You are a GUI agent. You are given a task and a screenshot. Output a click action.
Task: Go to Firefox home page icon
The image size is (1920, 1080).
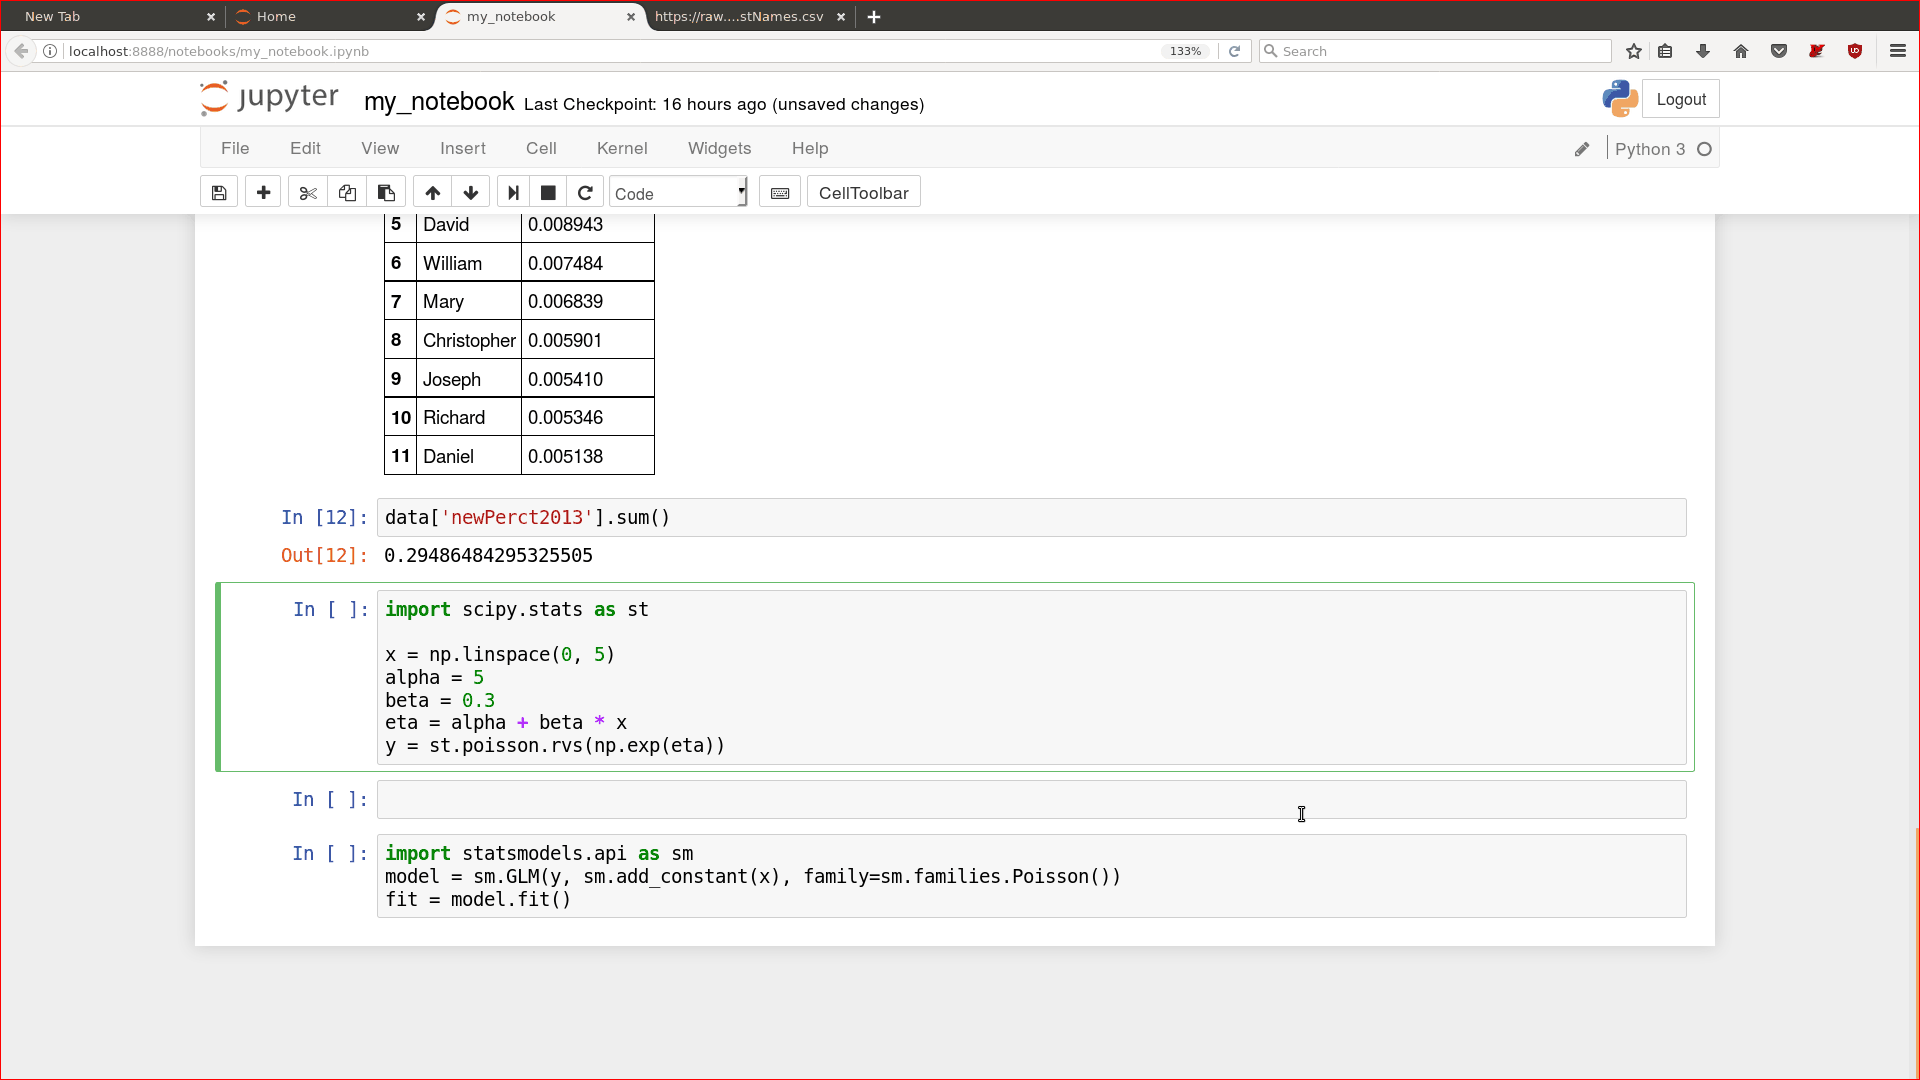(x=1741, y=51)
